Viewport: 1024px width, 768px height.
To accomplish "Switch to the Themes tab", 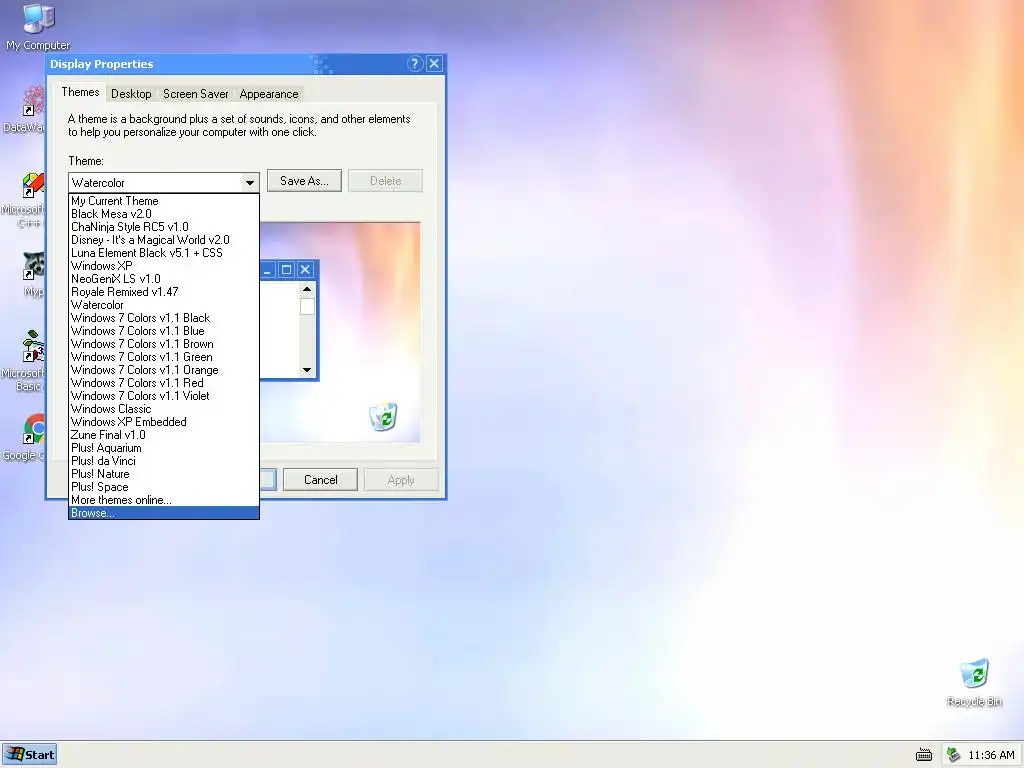I will pyautogui.click(x=80, y=92).
